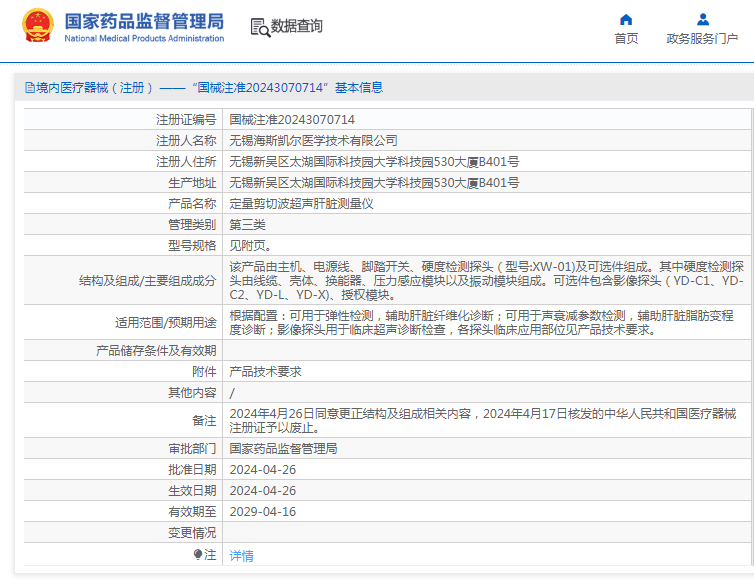
Task: Select the 生效日期 value 2024-04-26
Action: pos(263,491)
